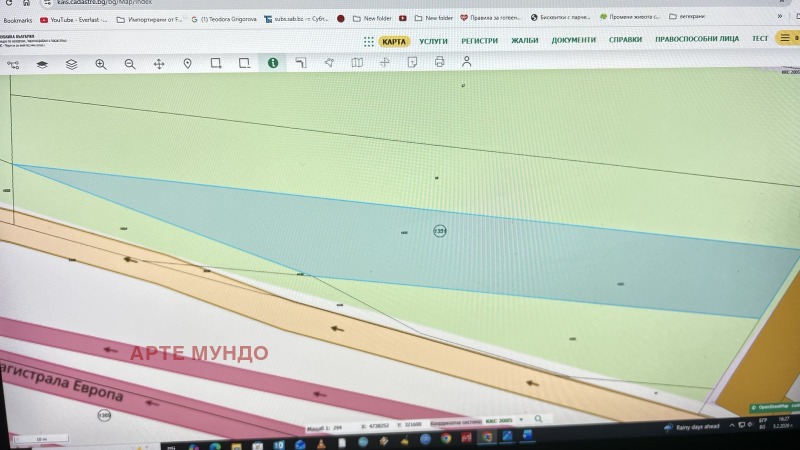Click the location pin marker tool
Screen dimensions: 800x450
188,63
